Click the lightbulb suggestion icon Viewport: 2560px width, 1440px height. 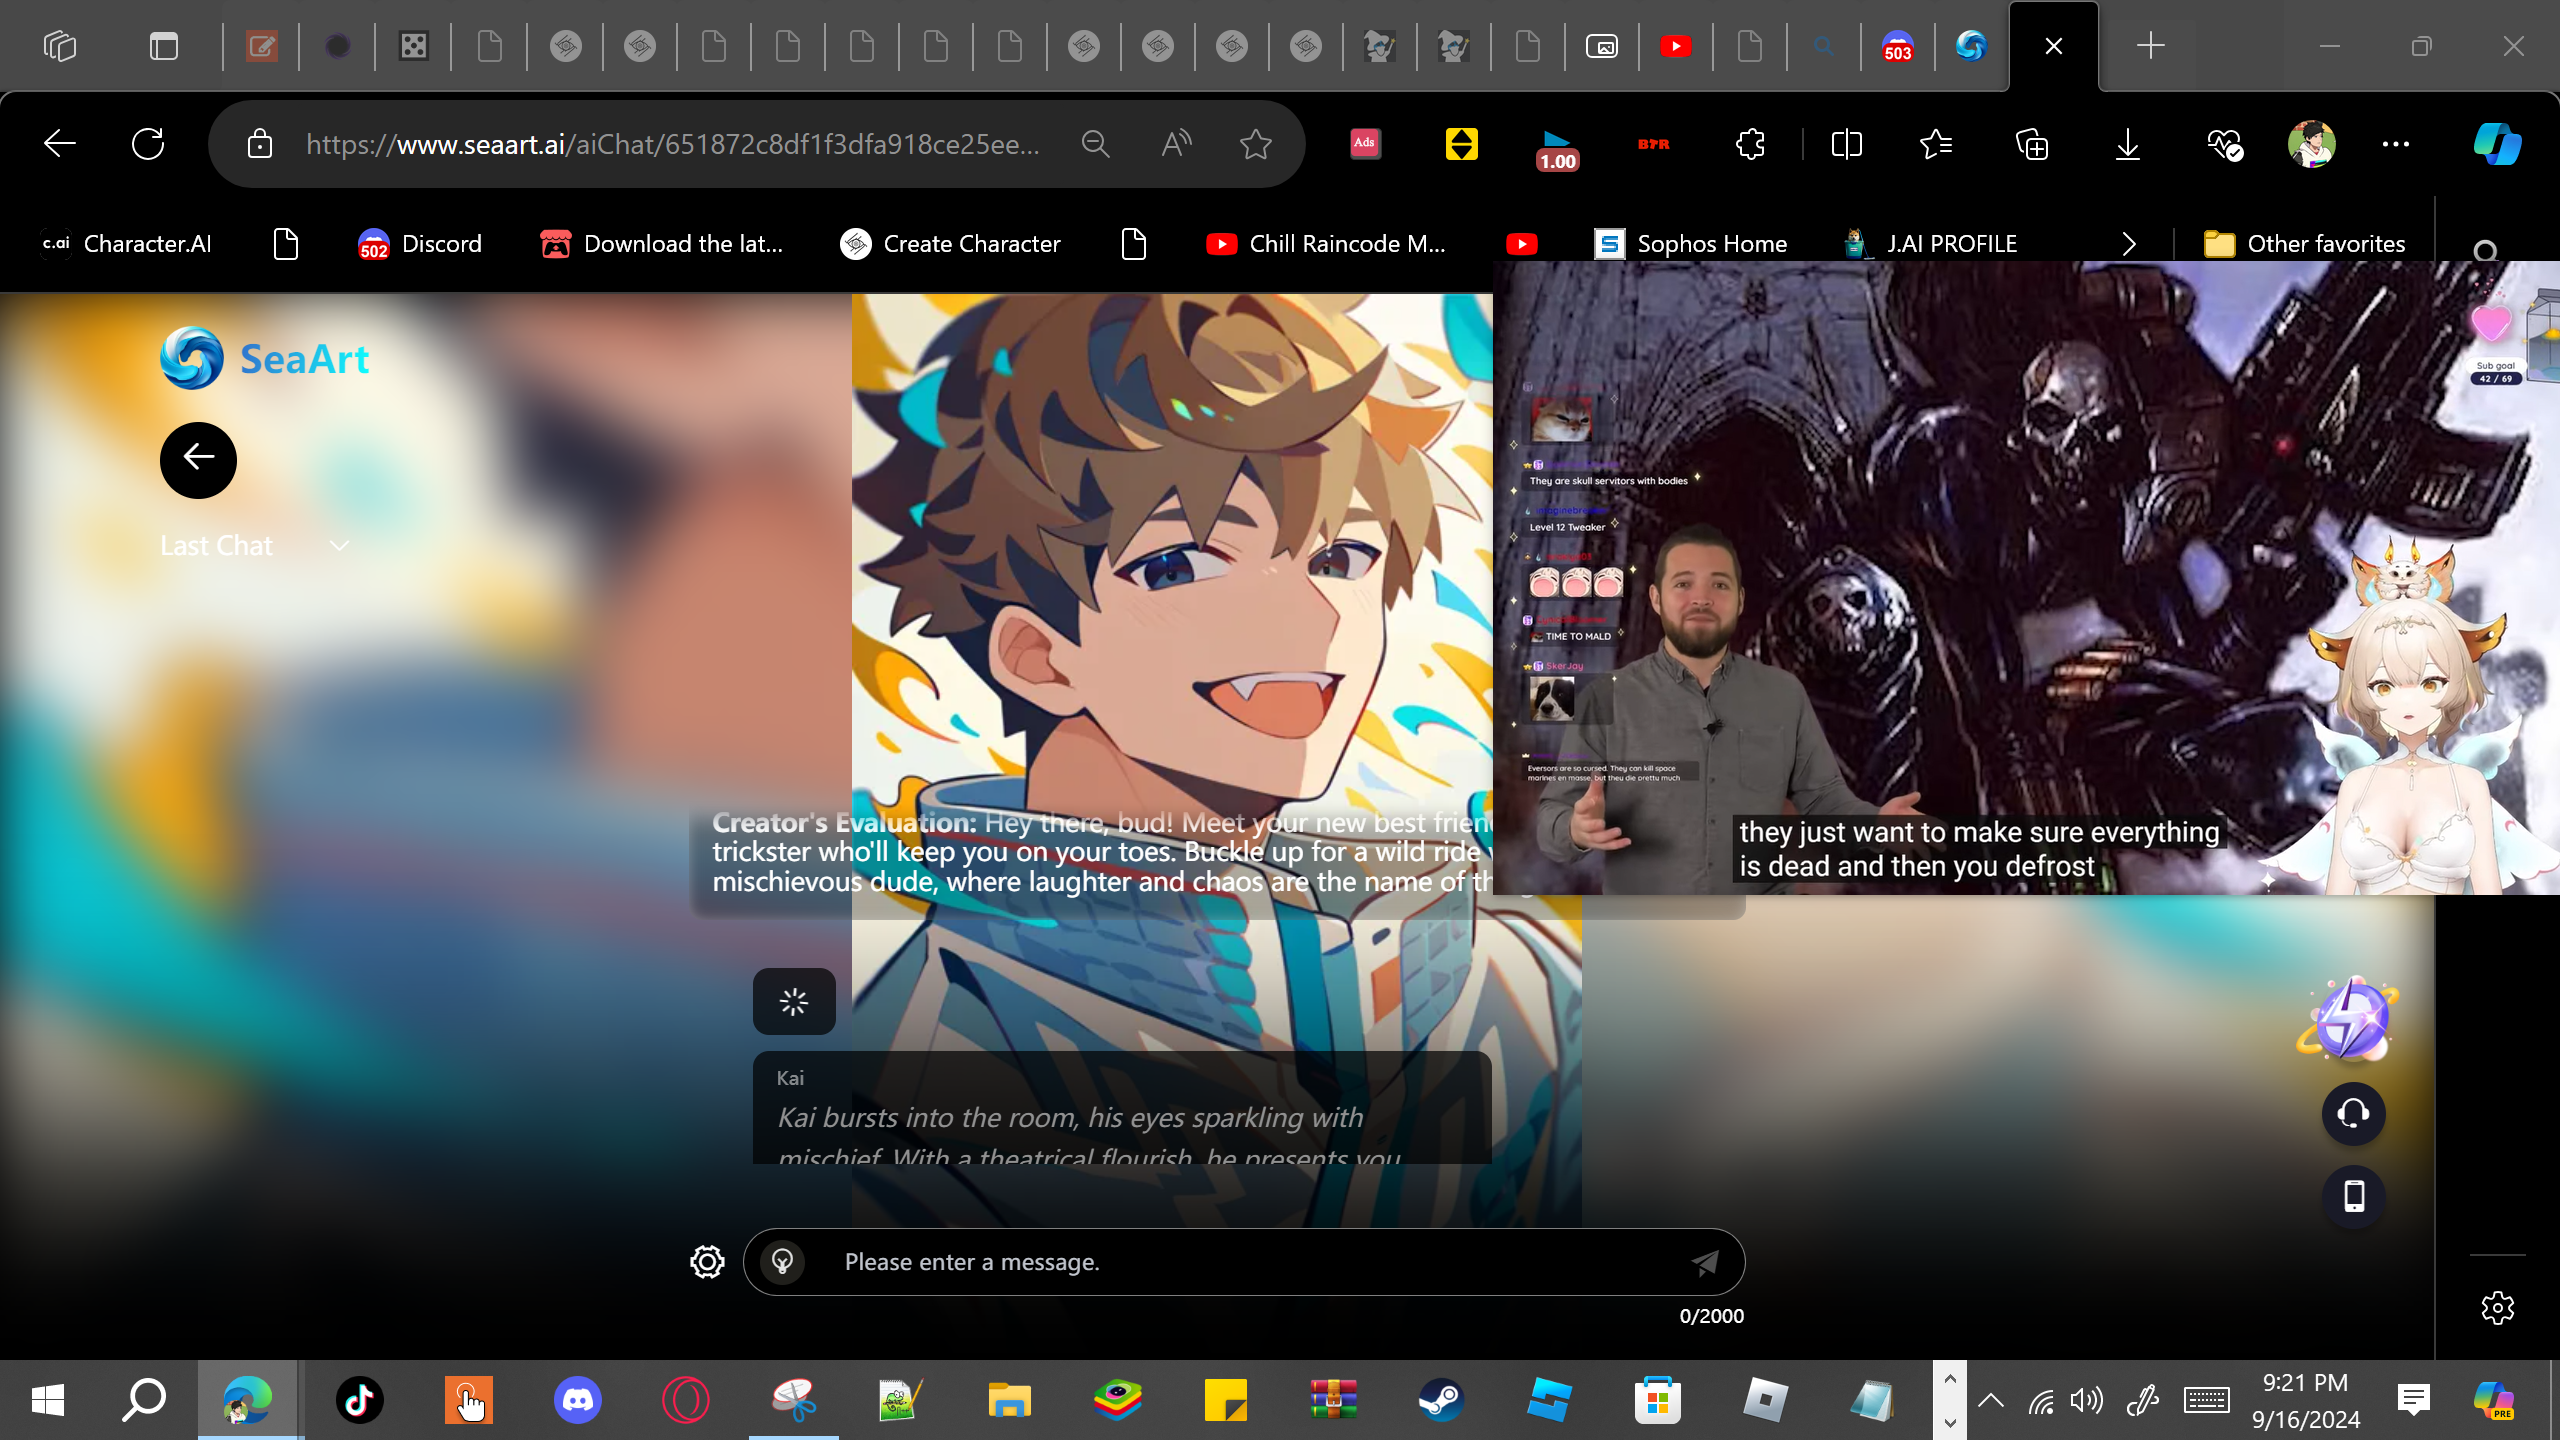pyautogui.click(x=783, y=1262)
